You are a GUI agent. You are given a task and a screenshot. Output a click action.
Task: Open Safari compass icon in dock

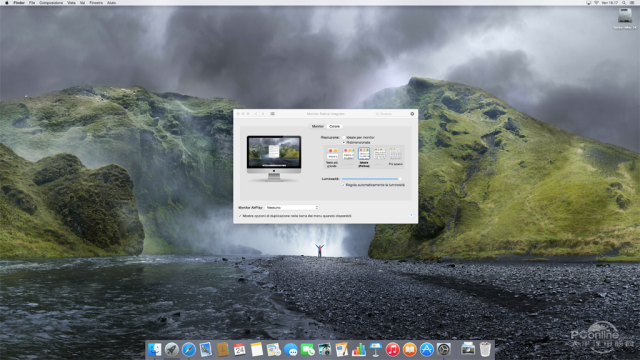[x=189, y=349]
